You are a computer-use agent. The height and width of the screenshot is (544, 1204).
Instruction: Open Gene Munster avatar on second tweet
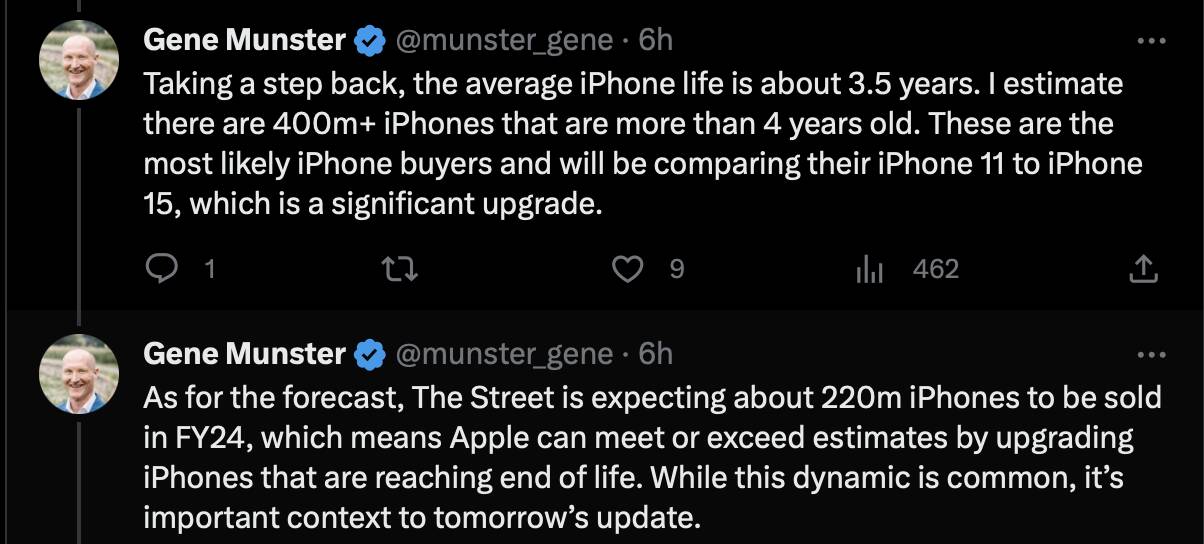78,374
